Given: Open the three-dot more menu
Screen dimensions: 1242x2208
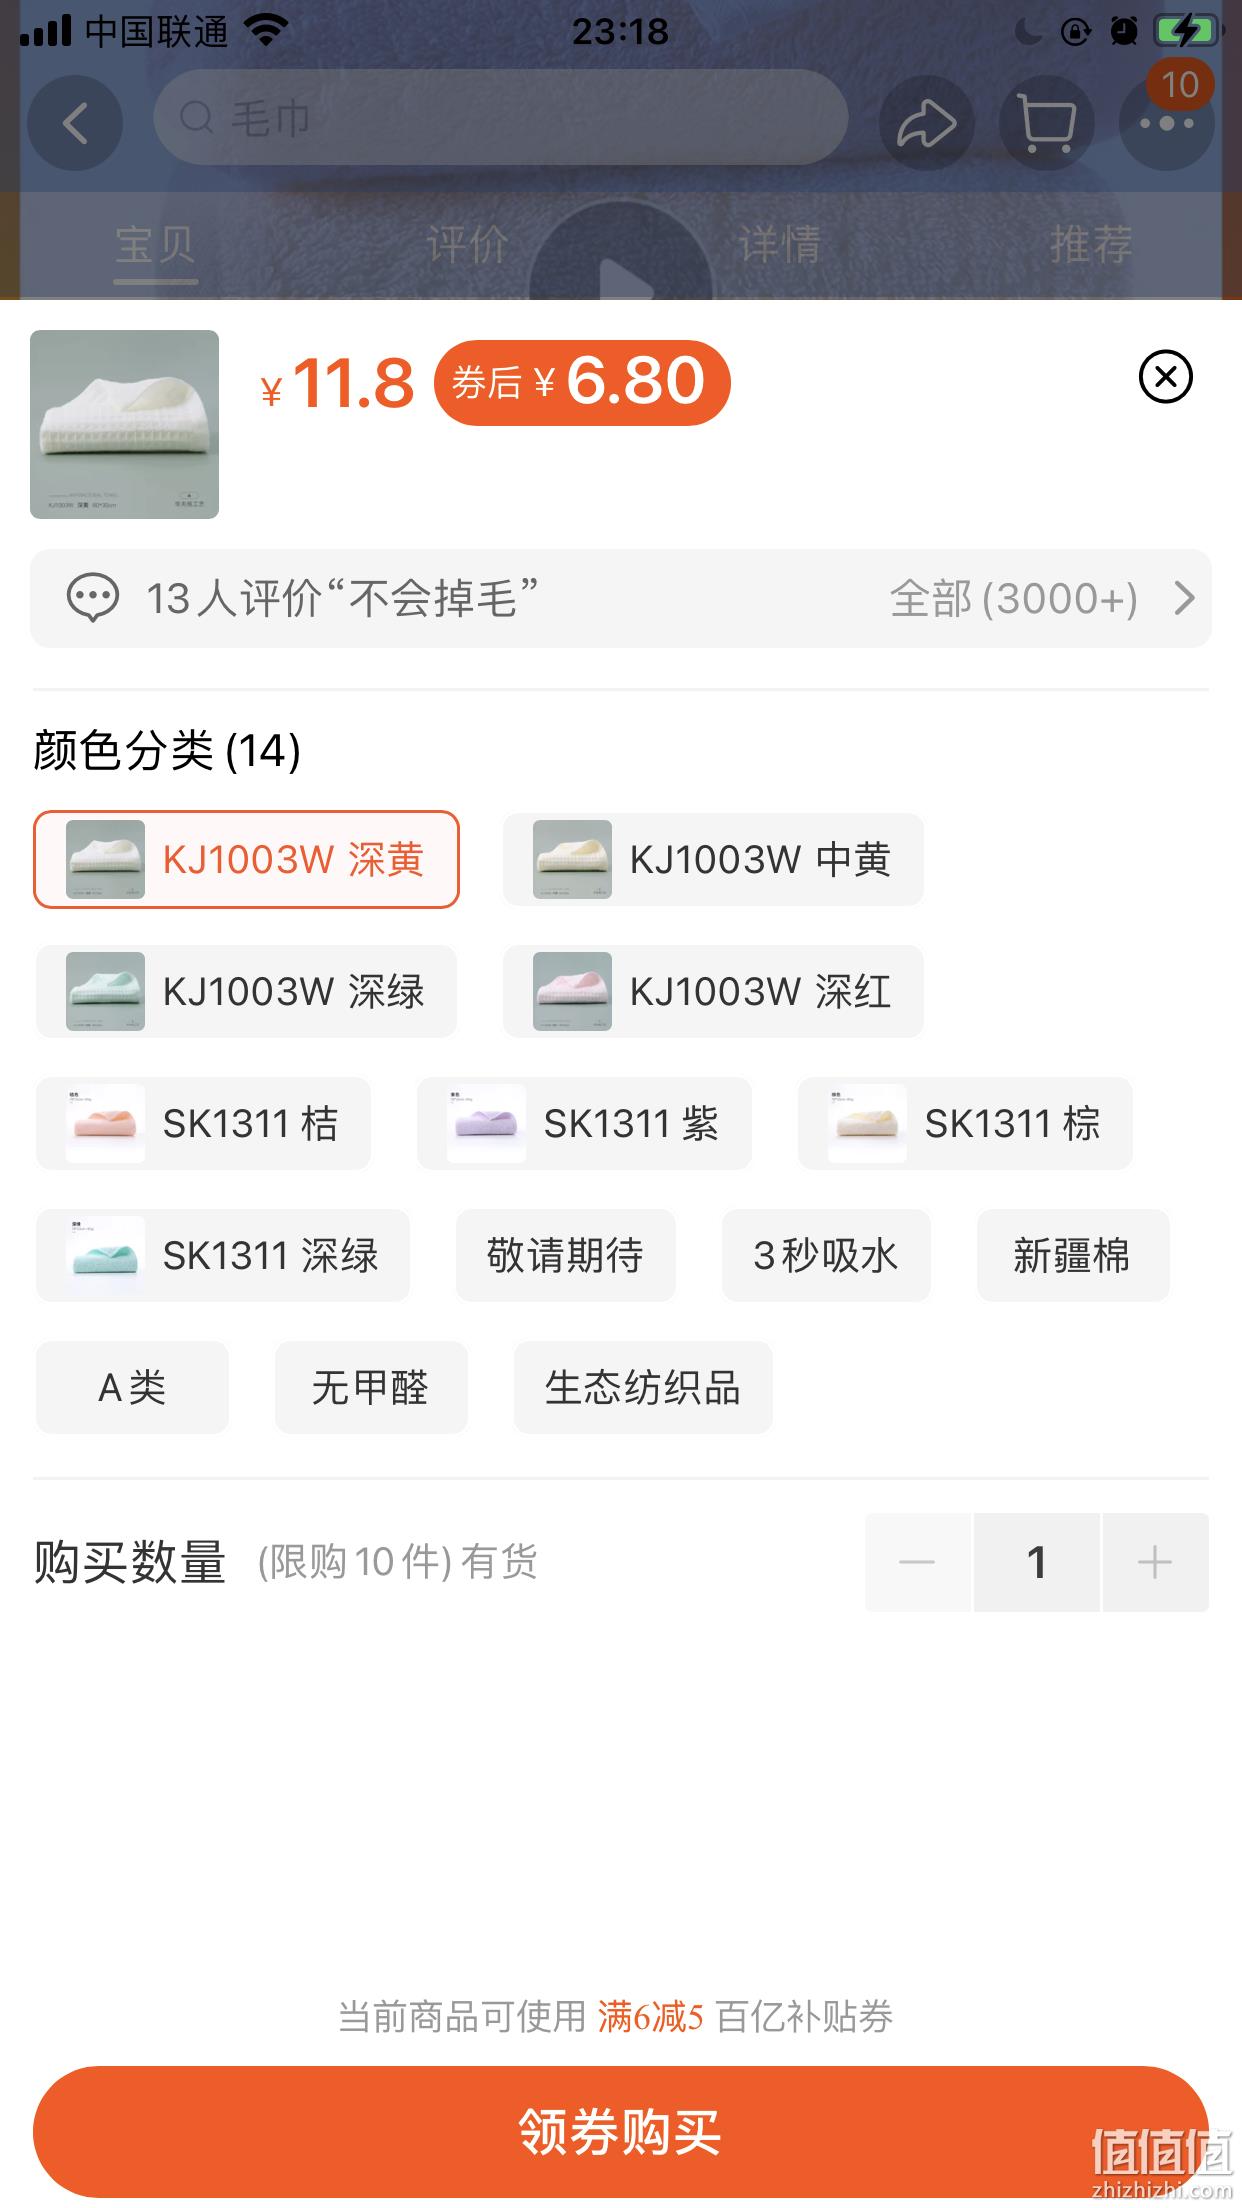Looking at the screenshot, I should point(1167,123).
